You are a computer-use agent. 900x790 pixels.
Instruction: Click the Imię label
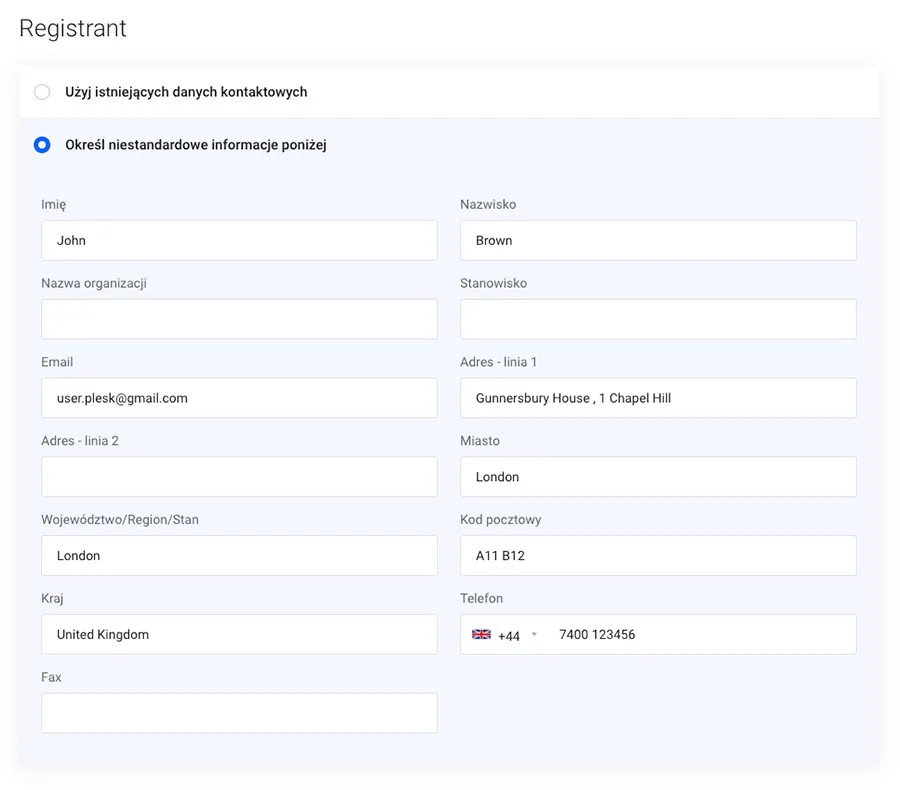[53, 205]
